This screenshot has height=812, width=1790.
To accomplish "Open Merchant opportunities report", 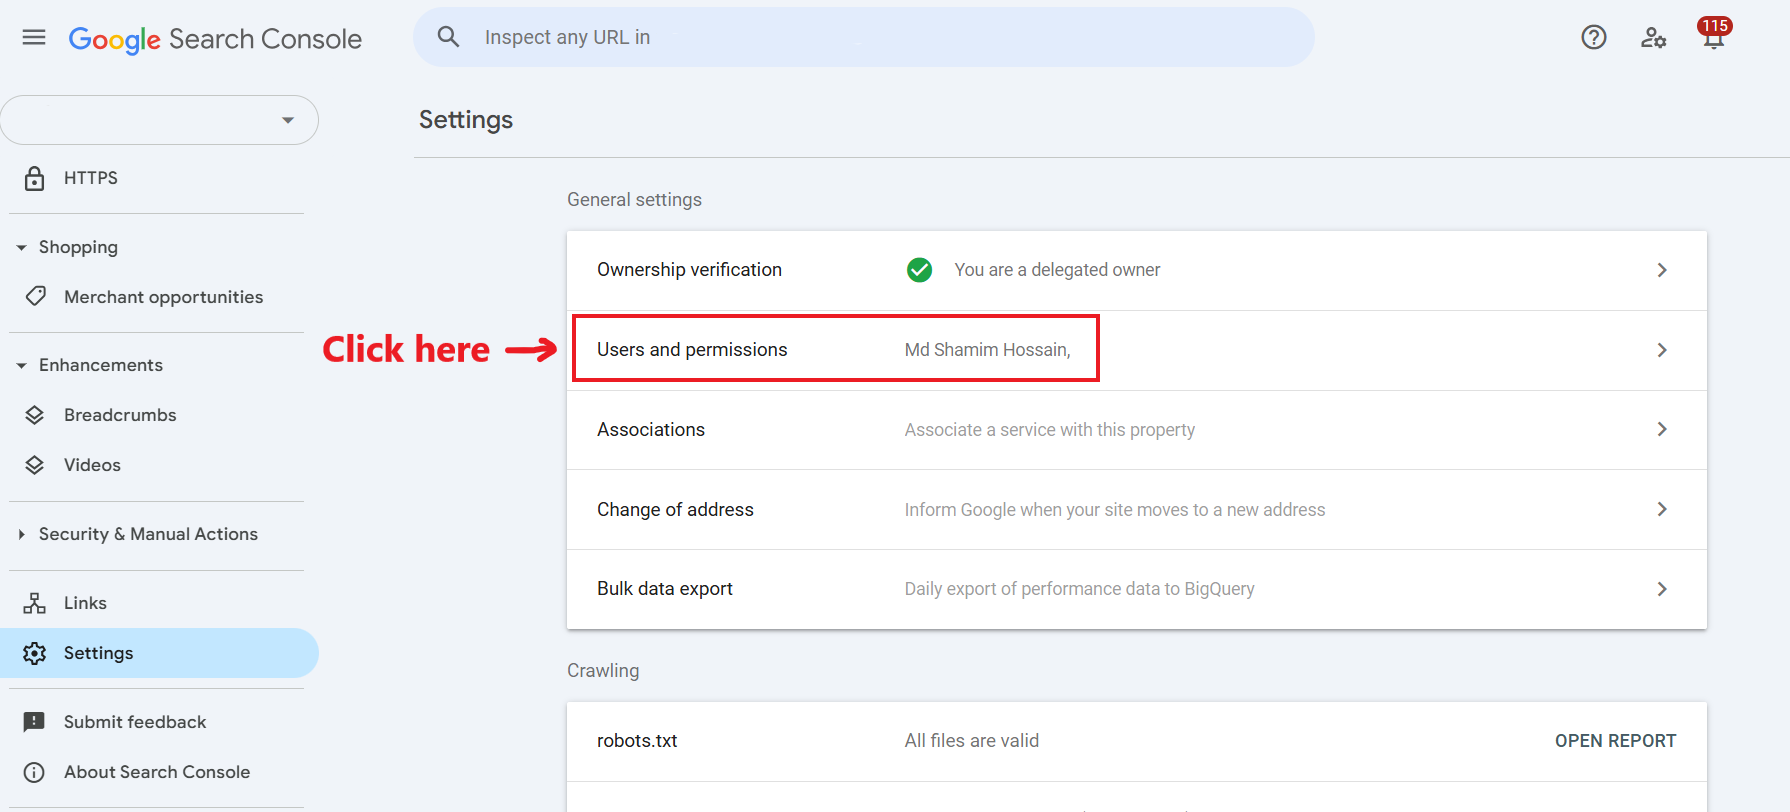I will [x=163, y=297].
